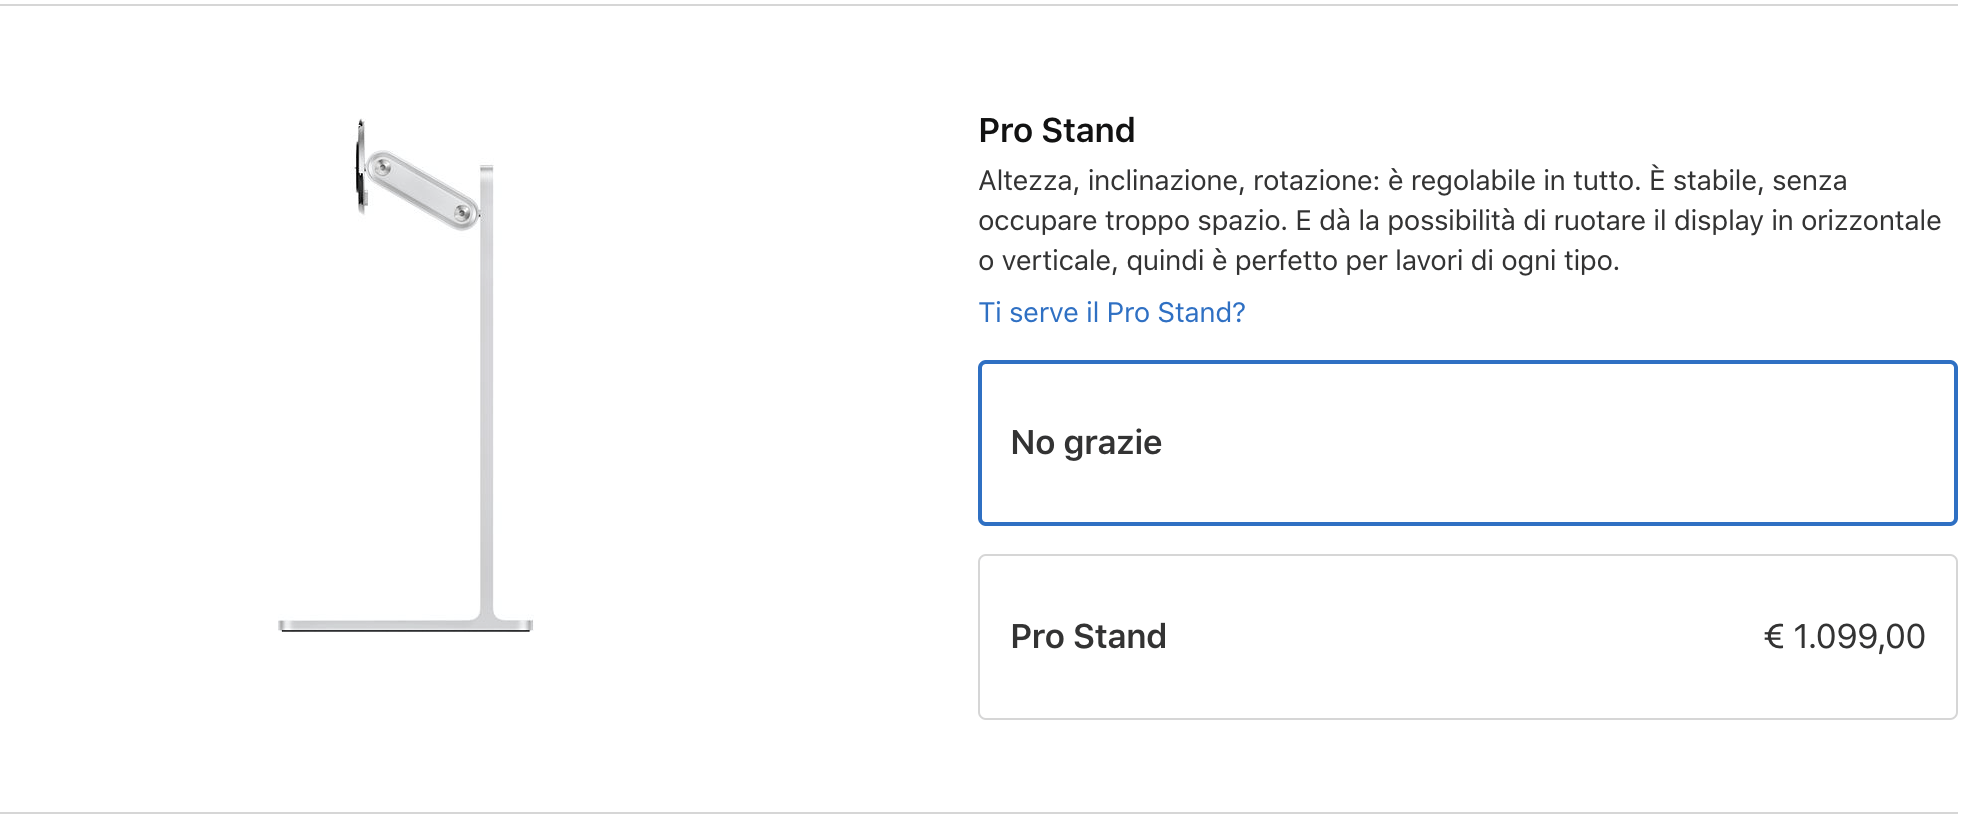The height and width of the screenshot is (820, 1984).
Task: Click the word "Altezza" in the description
Action: click(1025, 181)
